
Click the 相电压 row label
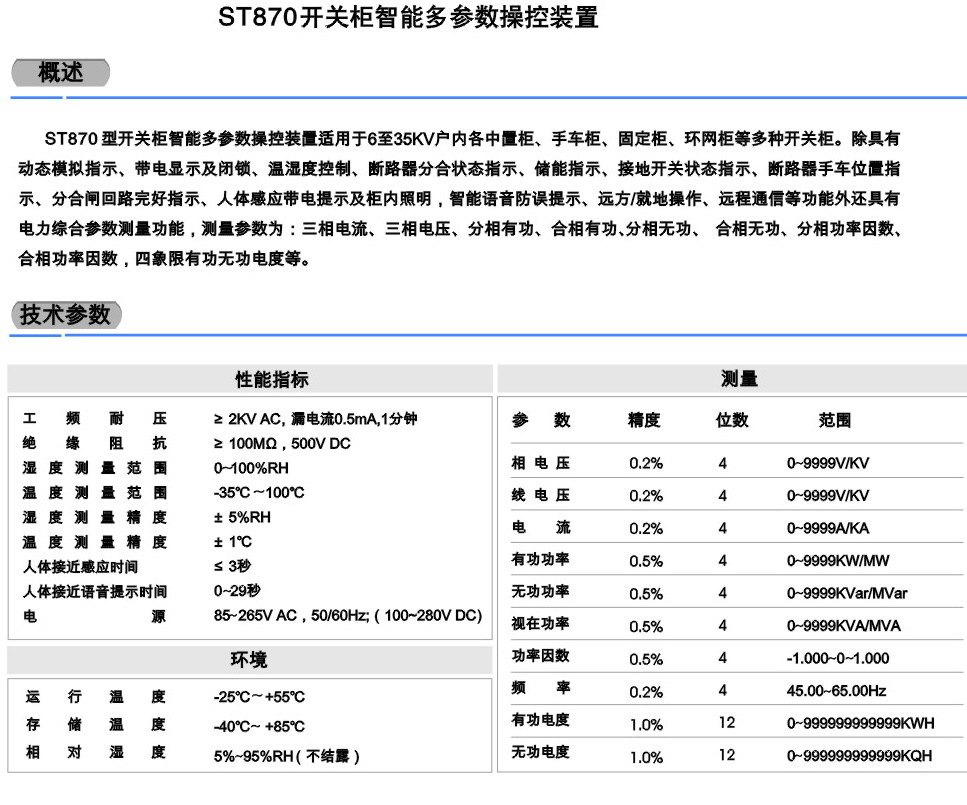pyautogui.click(x=541, y=463)
